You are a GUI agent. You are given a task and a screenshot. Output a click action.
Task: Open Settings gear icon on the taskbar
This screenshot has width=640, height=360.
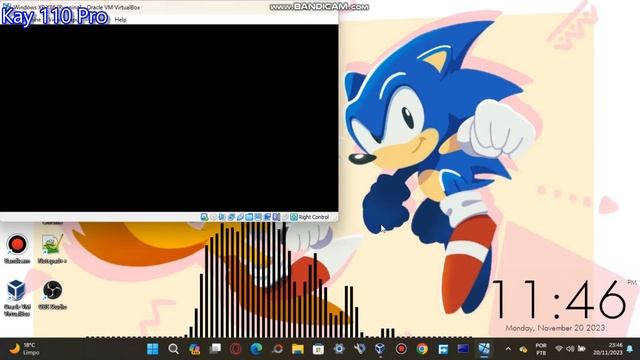coord(339,349)
